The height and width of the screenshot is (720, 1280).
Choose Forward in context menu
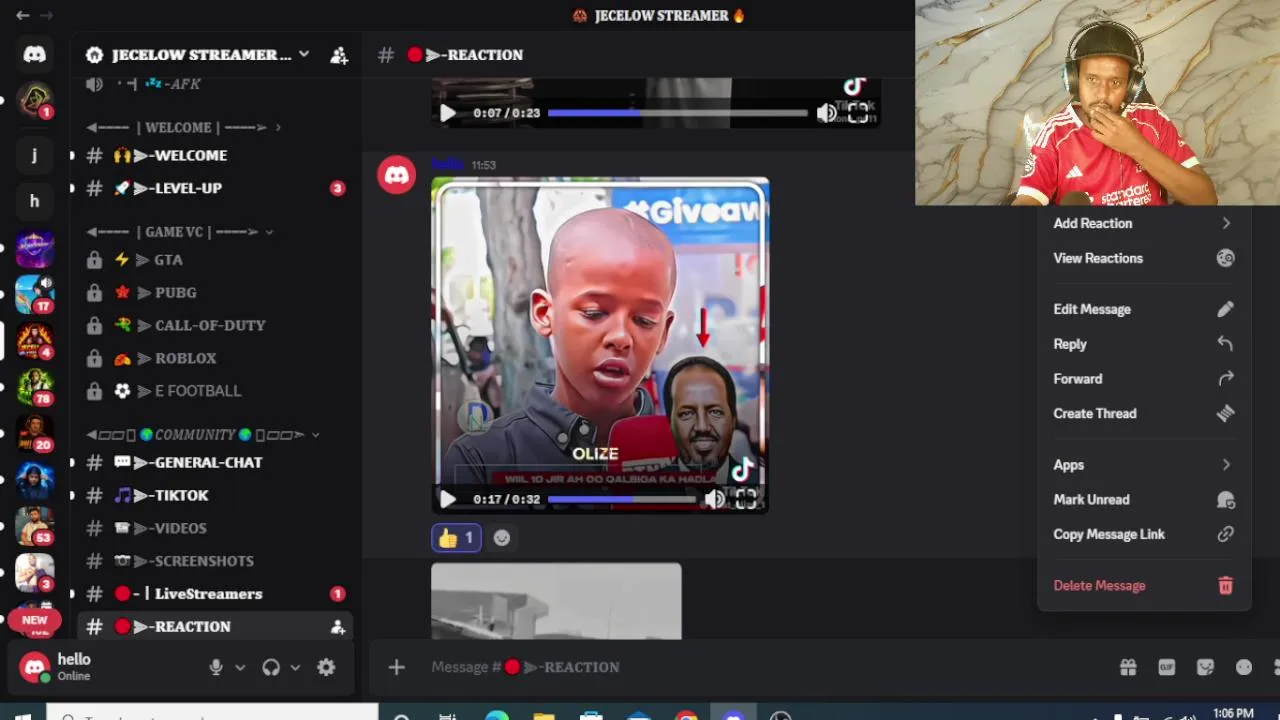tap(1144, 379)
